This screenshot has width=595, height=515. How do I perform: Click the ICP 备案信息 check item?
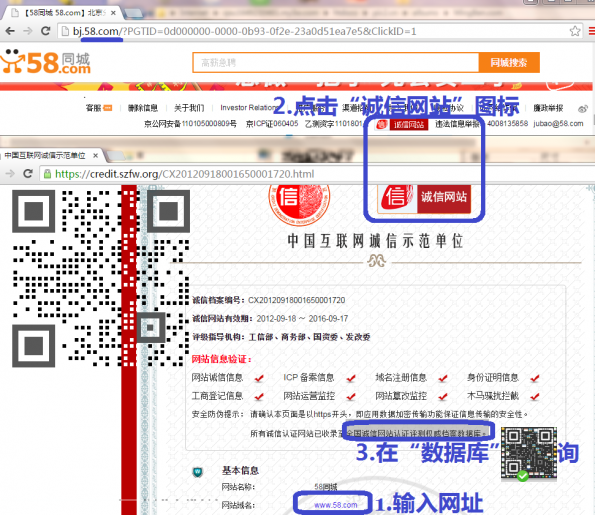click(x=320, y=378)
